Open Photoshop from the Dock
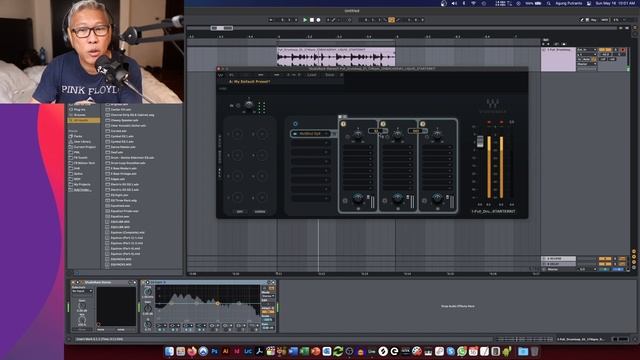Image resolution: width=640 pixels, height=360 pixels. 214,351
